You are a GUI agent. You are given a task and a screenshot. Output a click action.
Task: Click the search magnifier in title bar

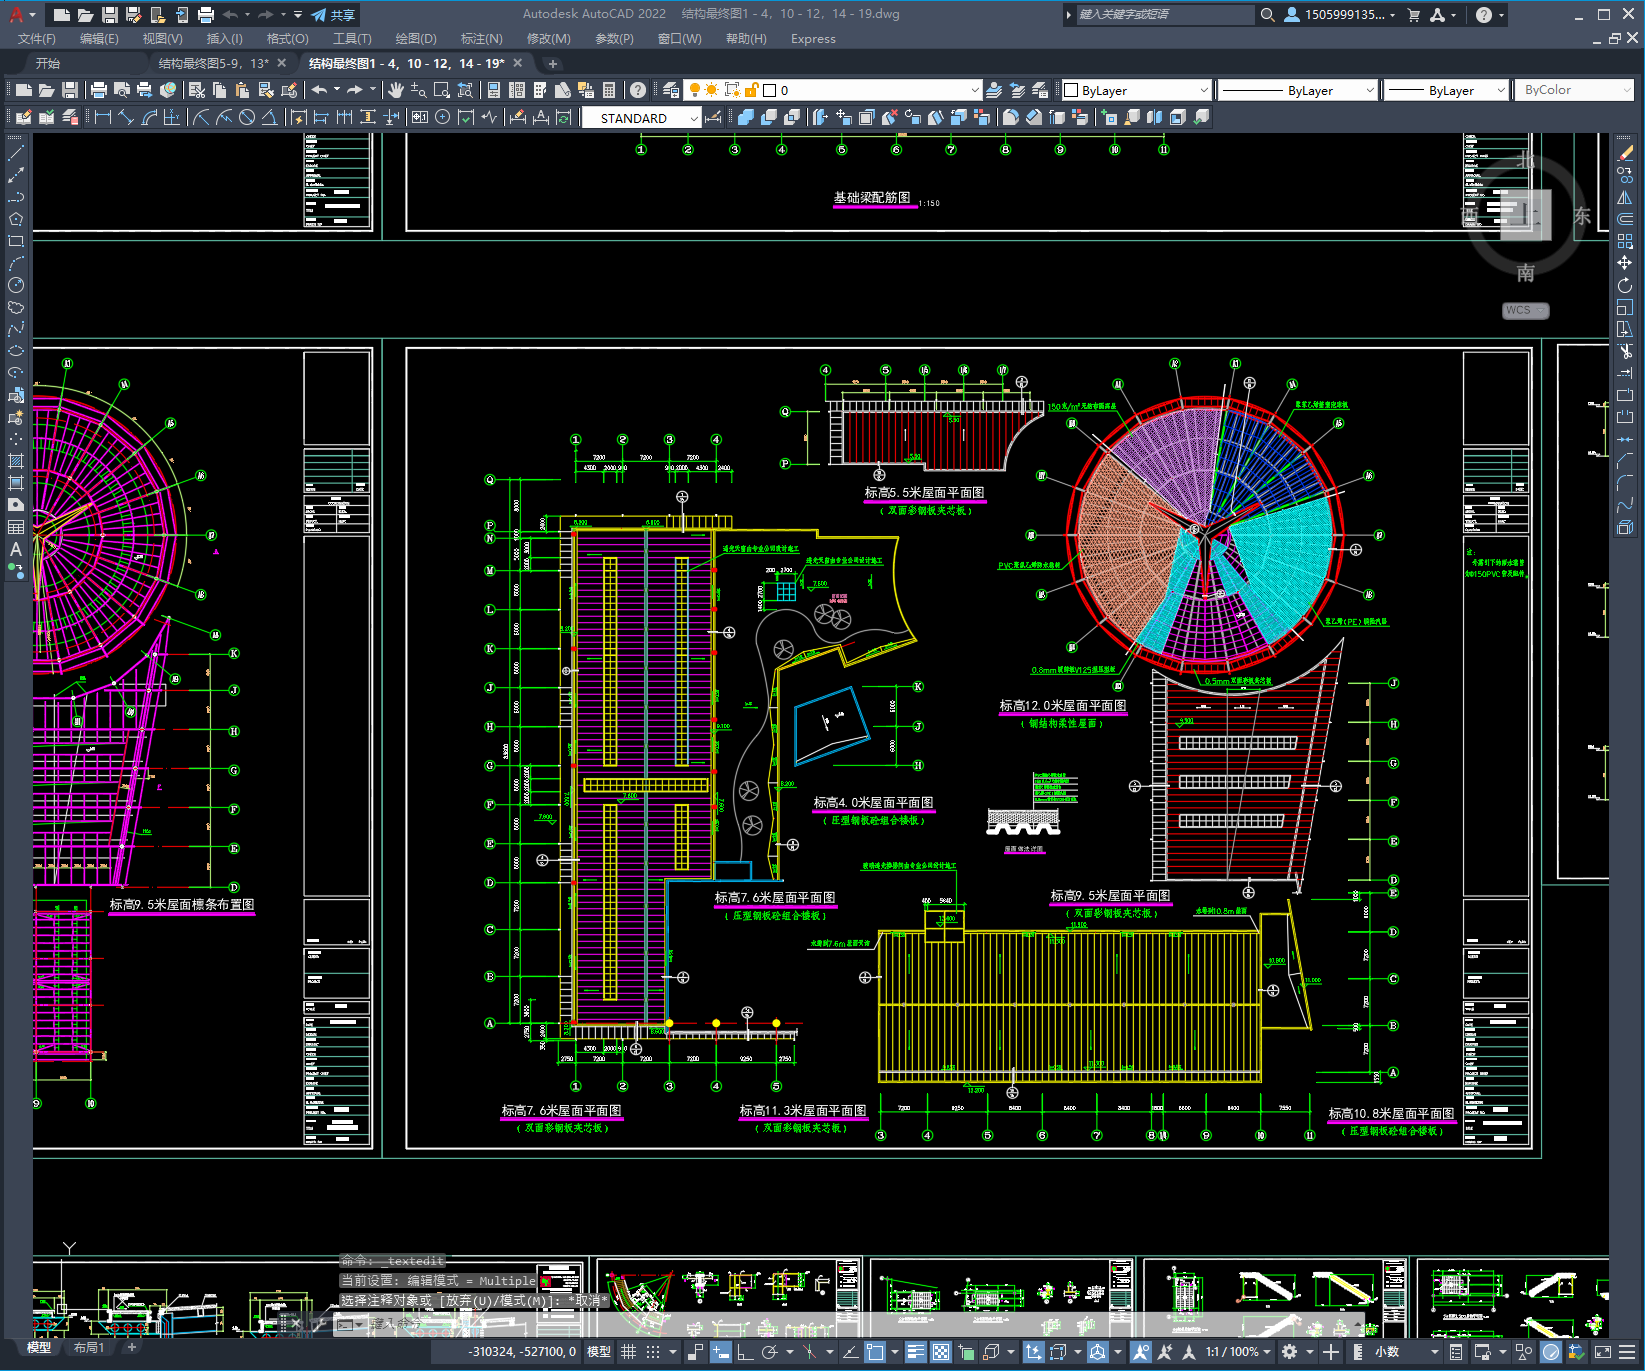(1268, 15)
